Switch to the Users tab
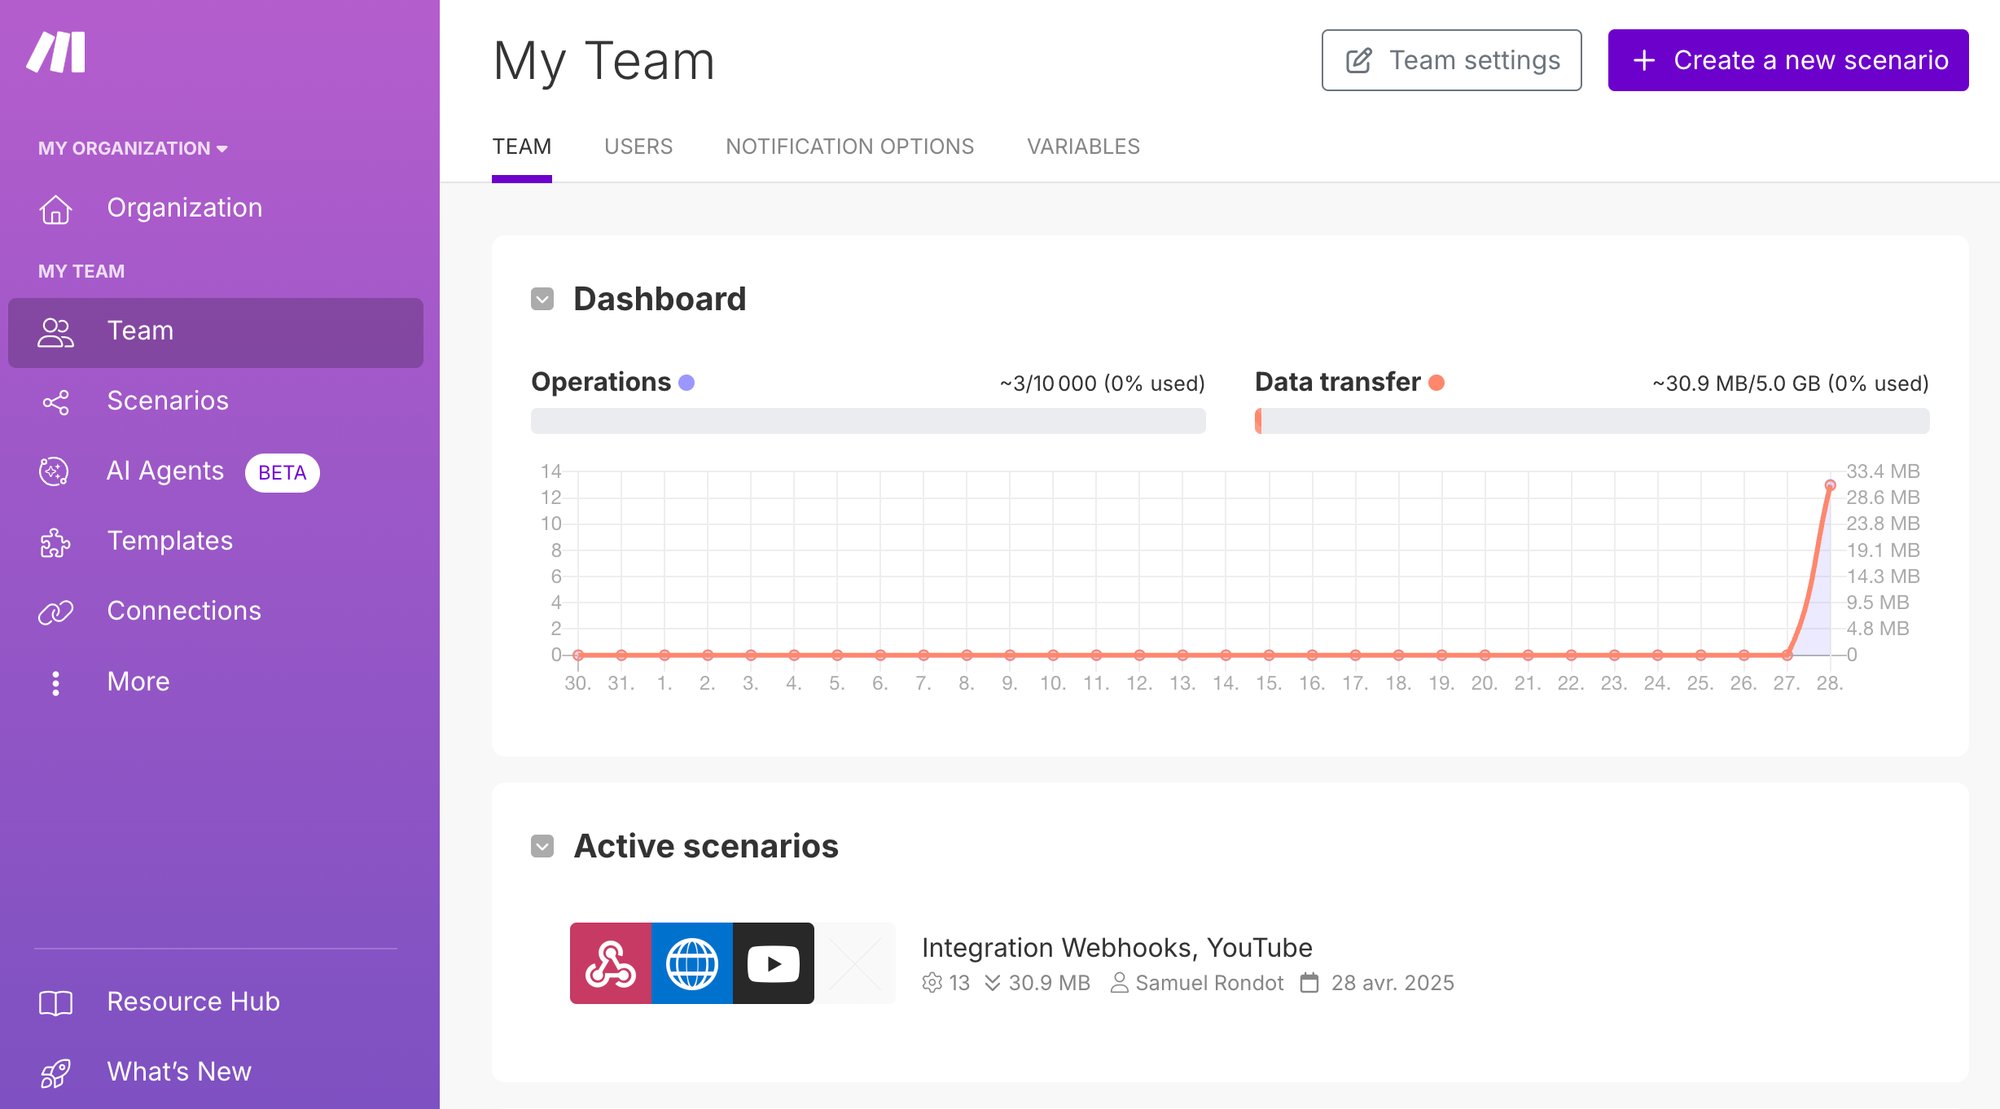Image resolution: width=2000 pixels, height=1109 pixels. (638, 147)
